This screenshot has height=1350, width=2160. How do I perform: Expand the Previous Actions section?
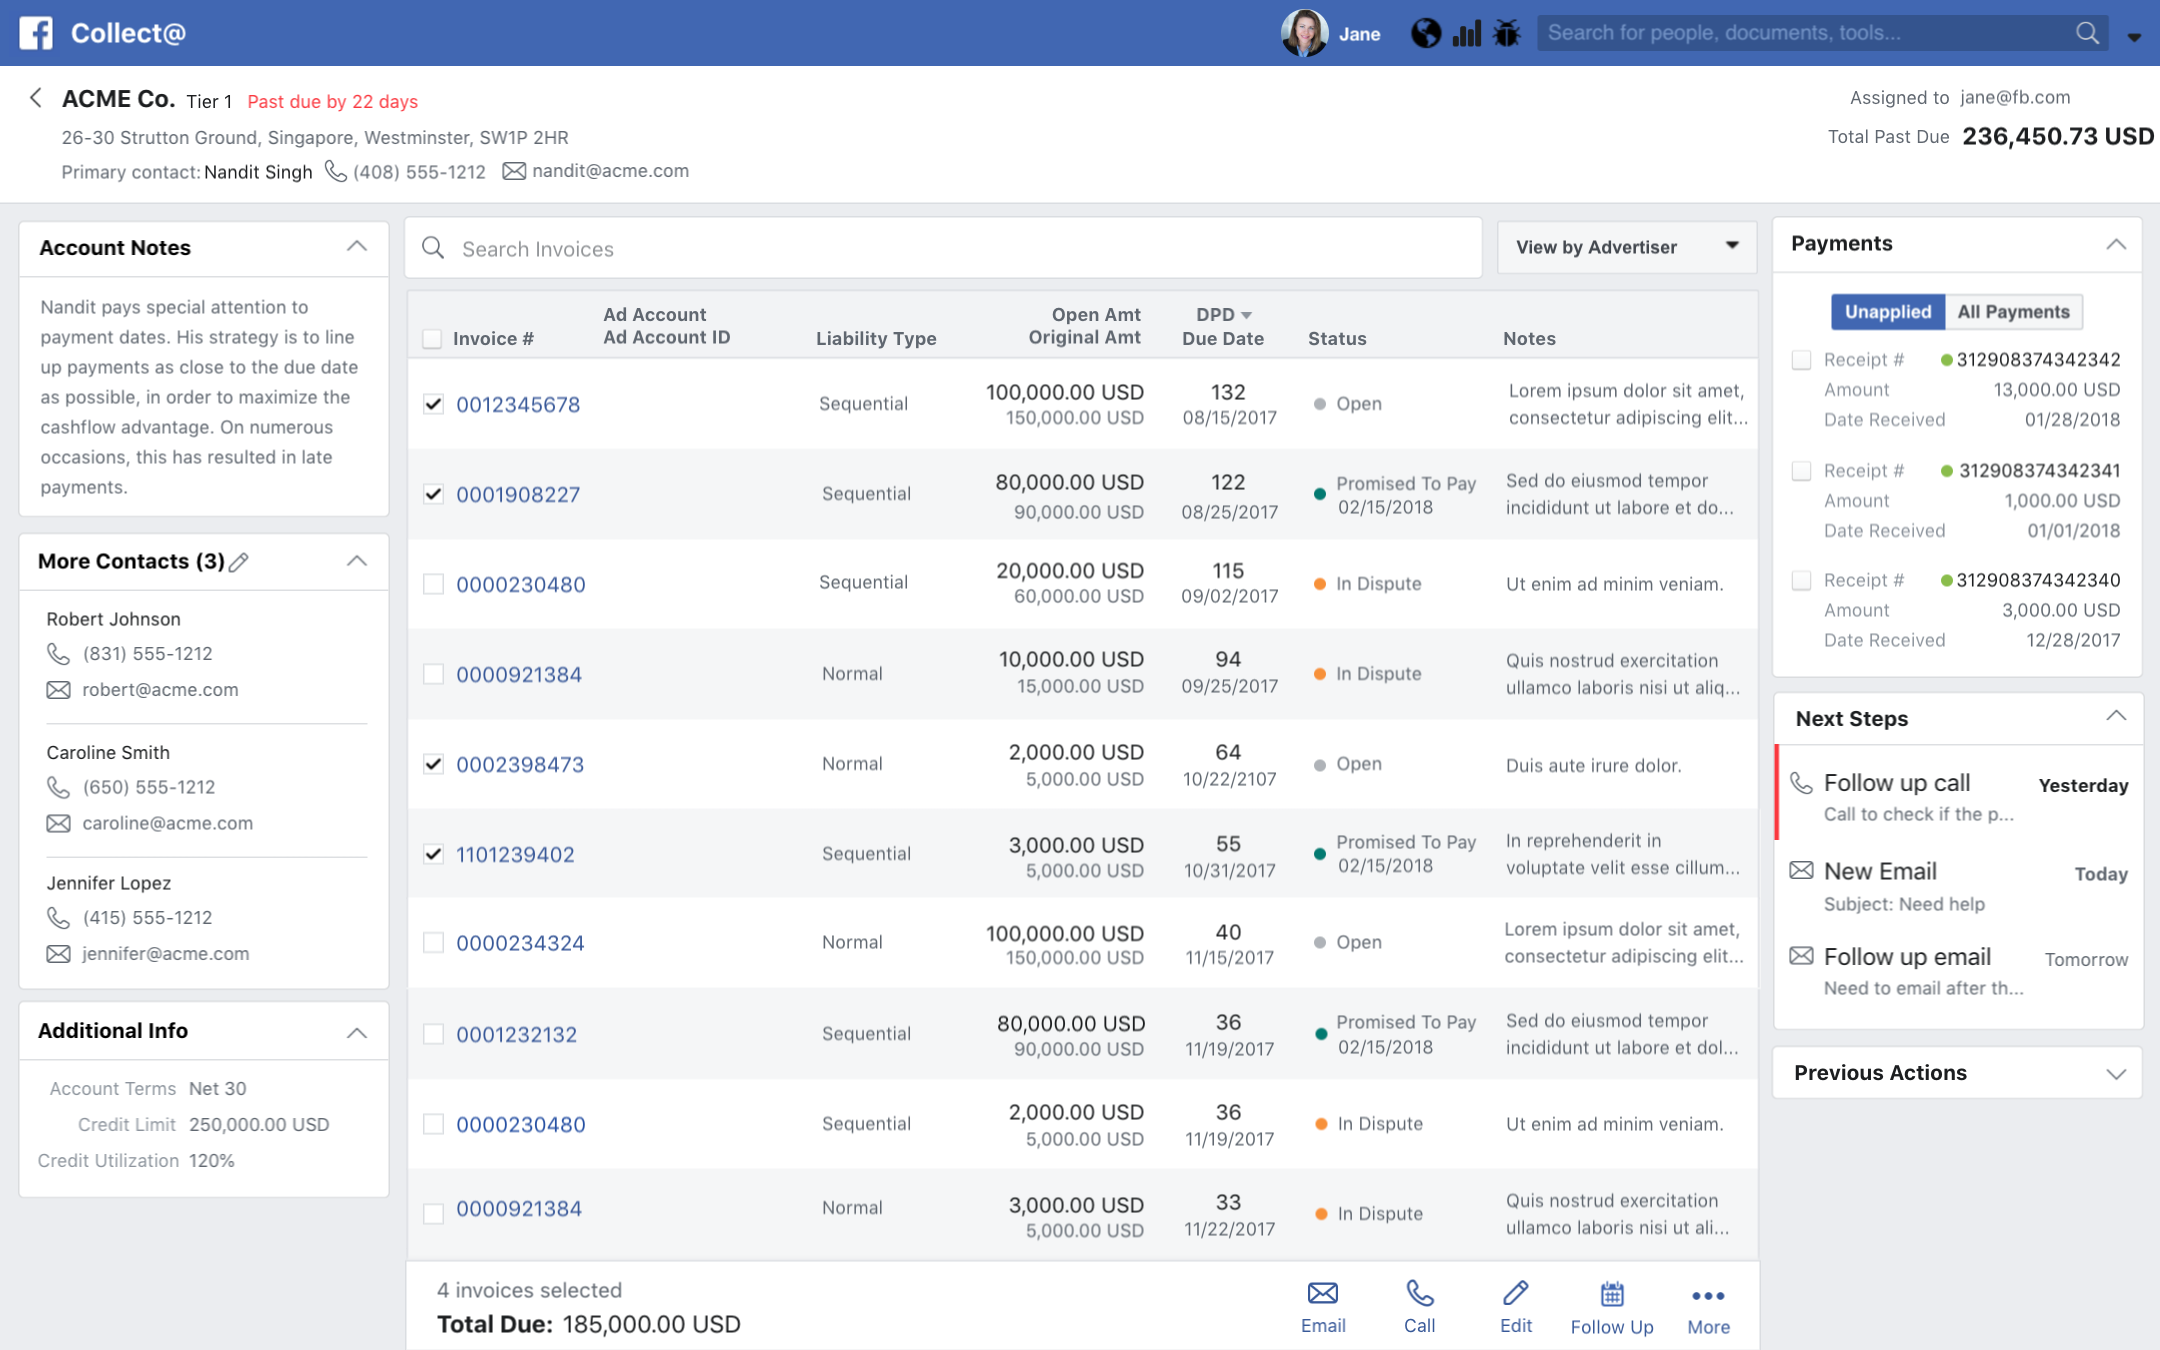[2115, 1073]
